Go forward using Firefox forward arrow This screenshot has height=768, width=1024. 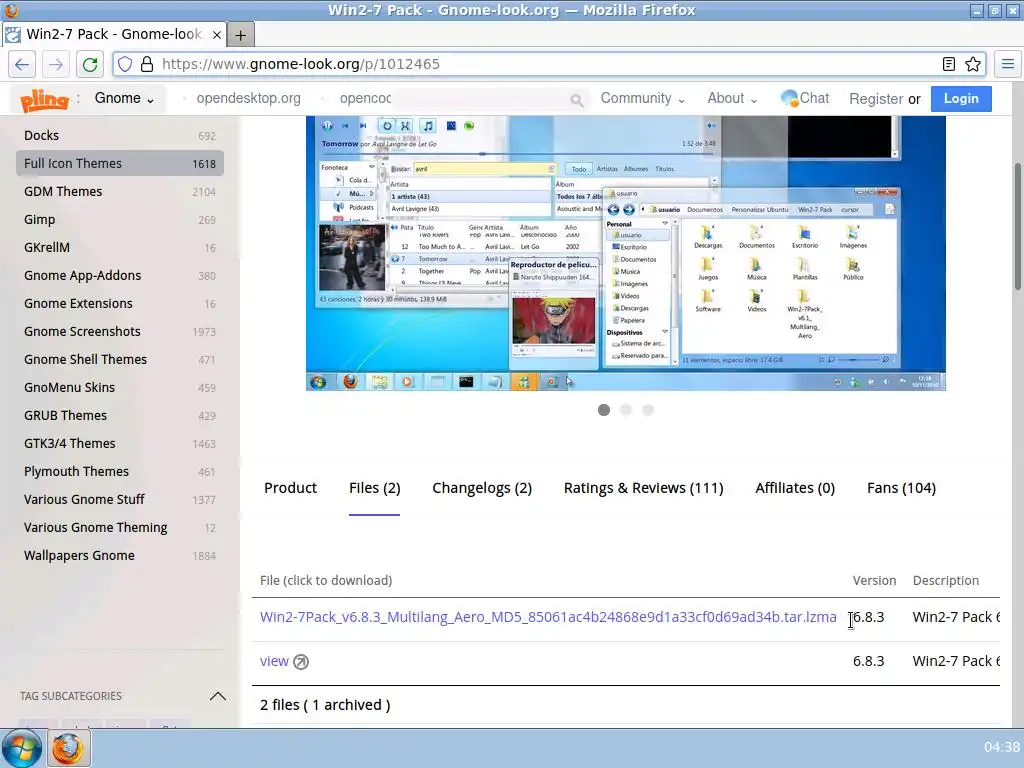tap(56, 64)
